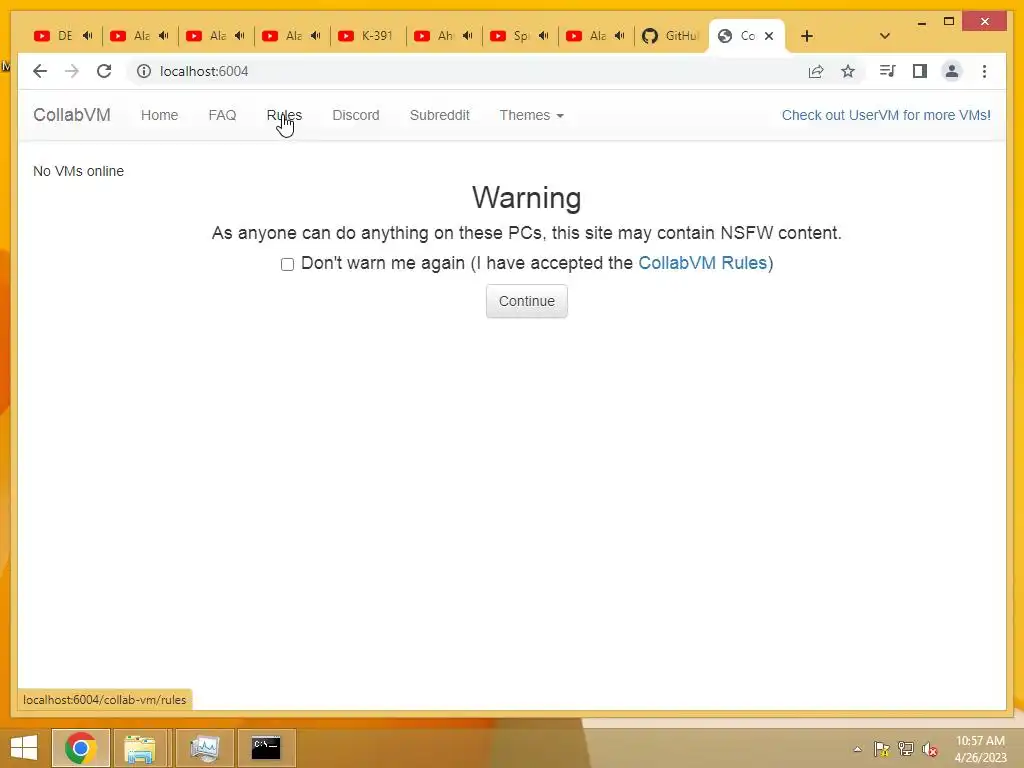The width and height of the screenshot is (1024, 768).
Task: Minimize the Chrome window
Action: coord(921,22)
